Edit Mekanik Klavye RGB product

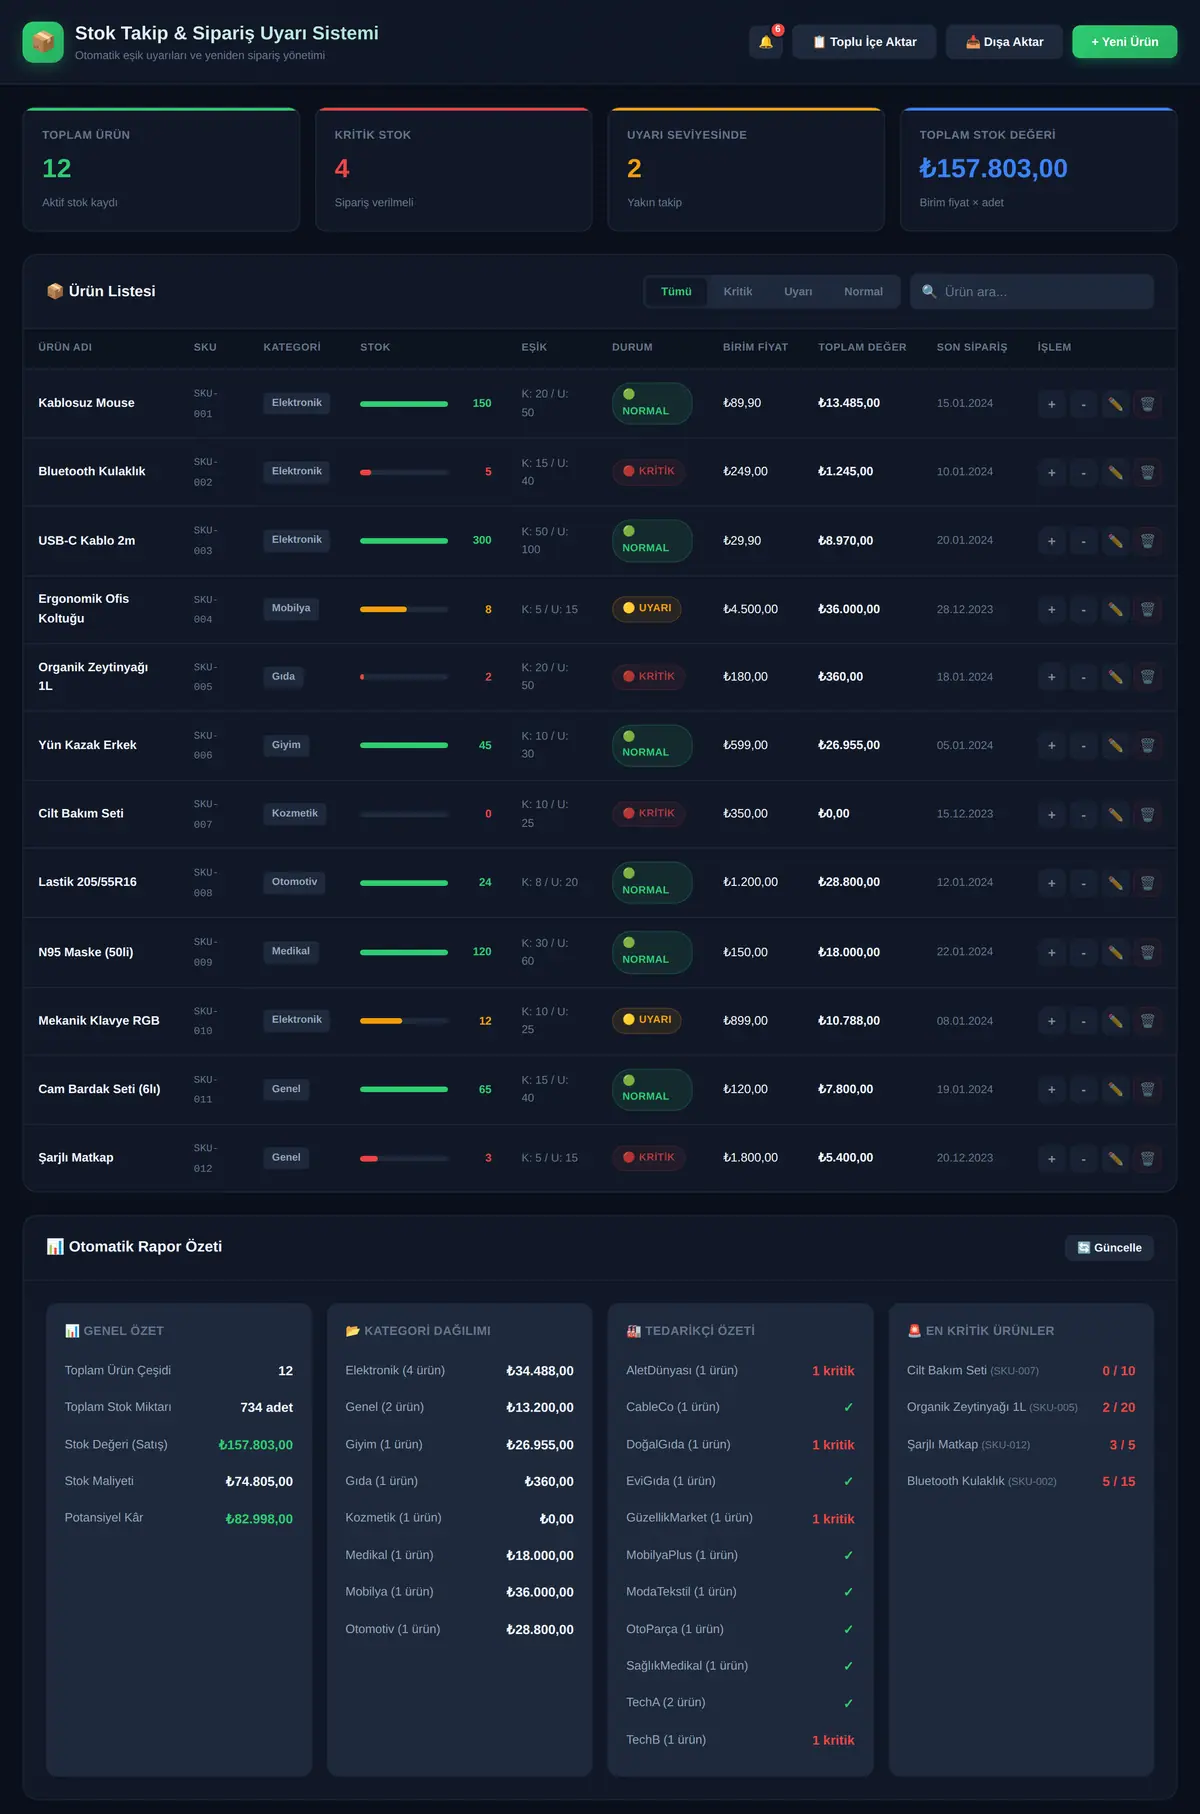pyautogui.click(x=1115, y=1021)
